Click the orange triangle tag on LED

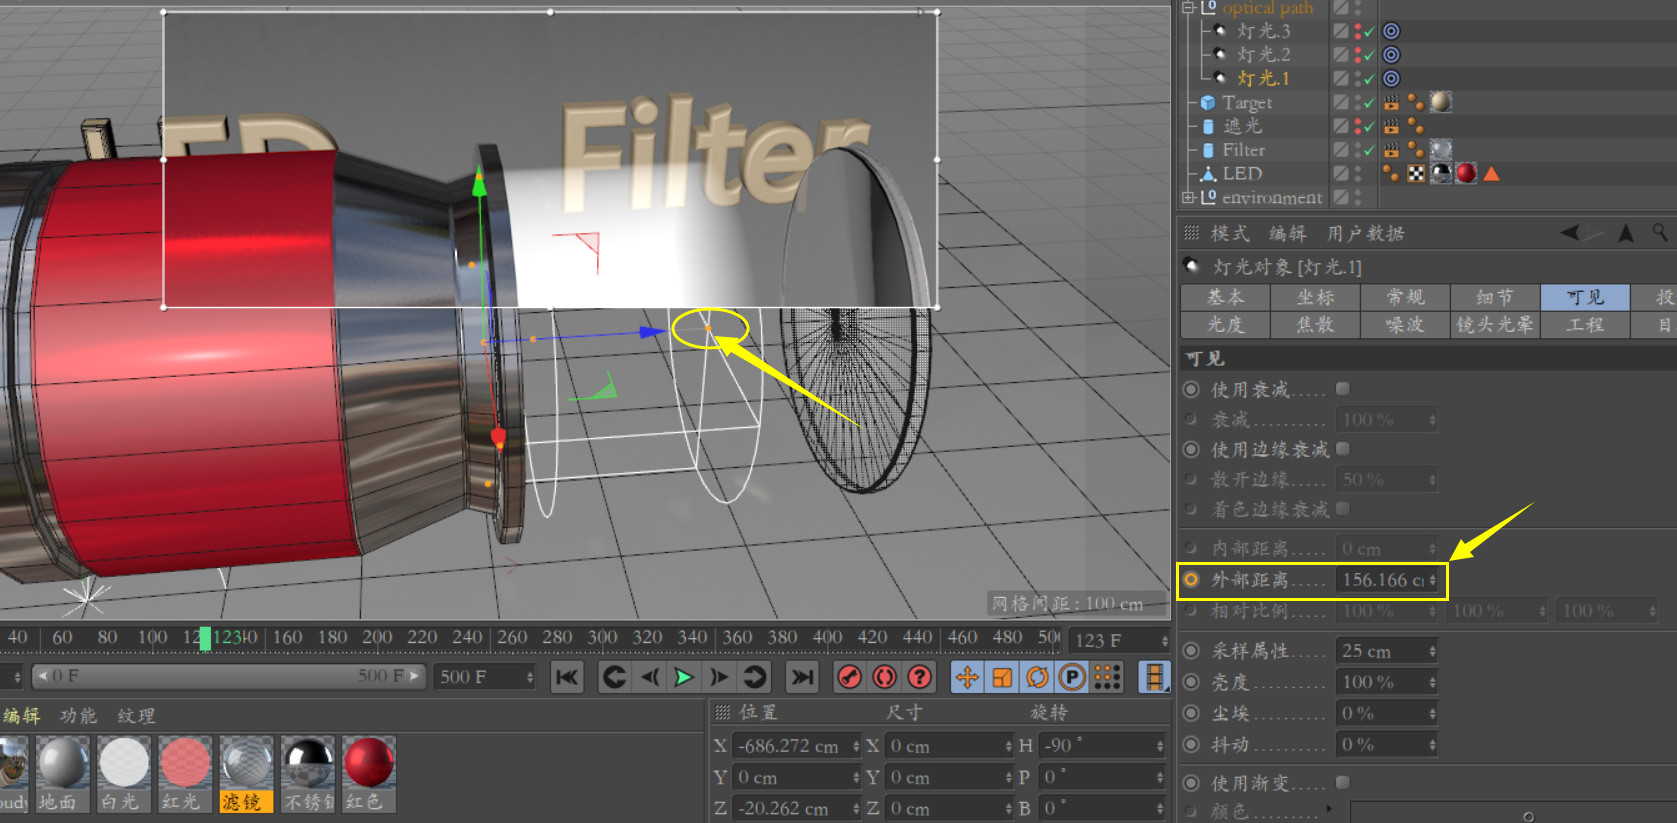tap(1491, 174)
